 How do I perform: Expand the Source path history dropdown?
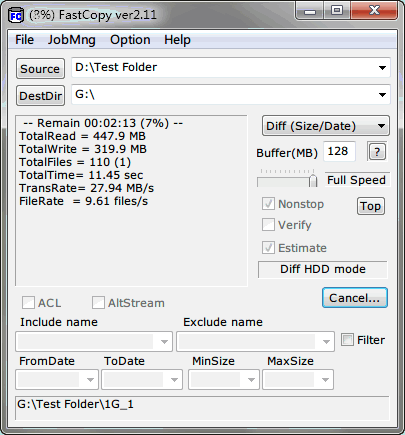(x=382, y=68)
